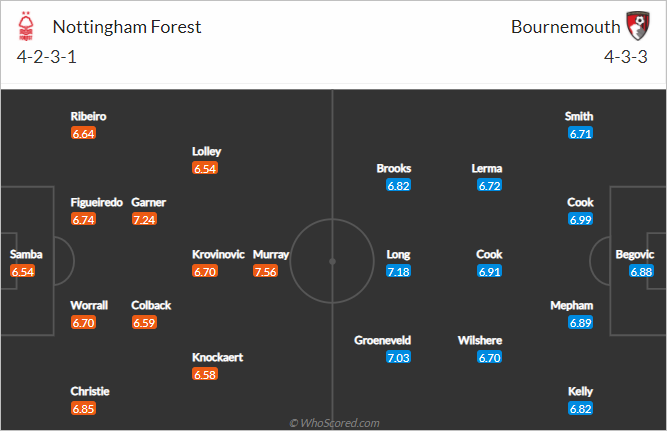
Task: Open the Nottingham Forest team name
Action: click(x=127, y=27)
